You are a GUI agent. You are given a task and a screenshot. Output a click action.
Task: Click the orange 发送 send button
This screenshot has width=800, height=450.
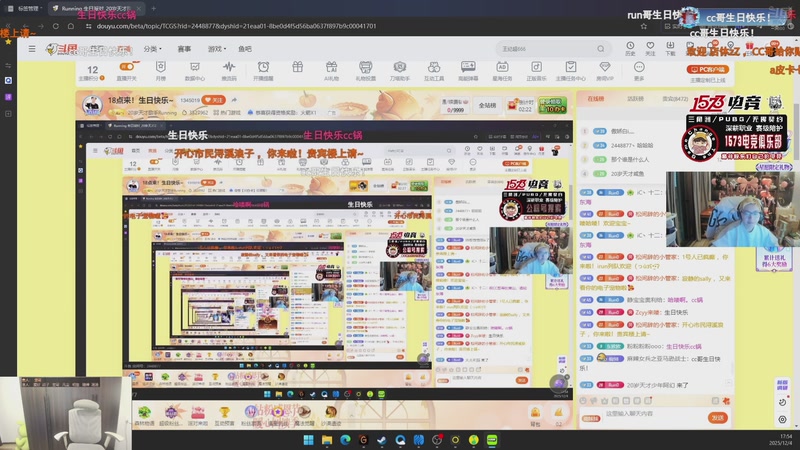[718, 418]
